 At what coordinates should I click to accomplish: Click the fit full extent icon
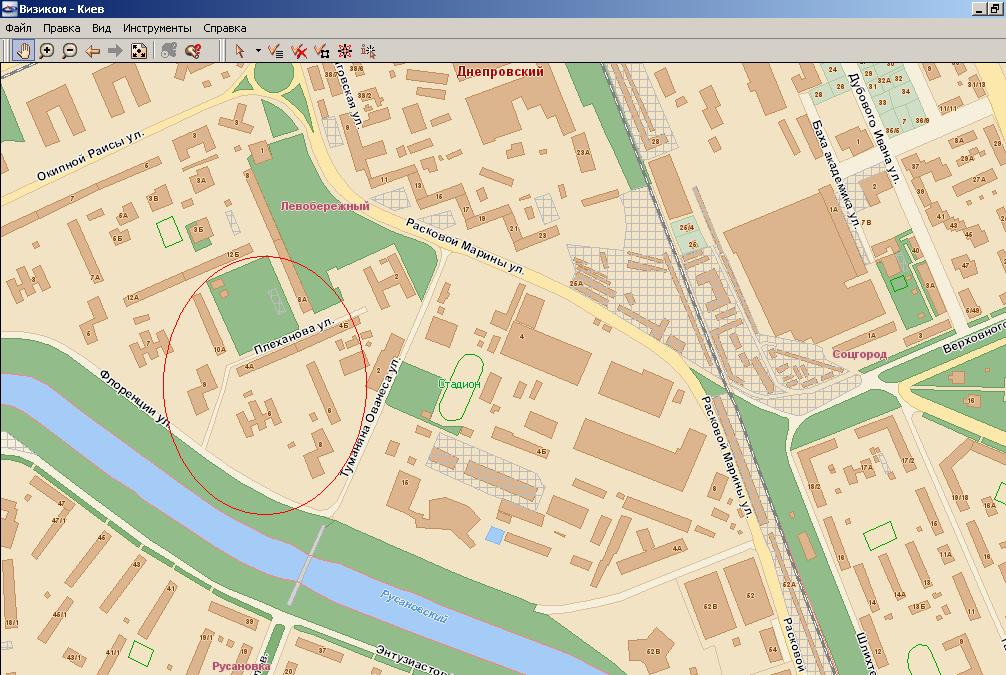tap(139, 50)
